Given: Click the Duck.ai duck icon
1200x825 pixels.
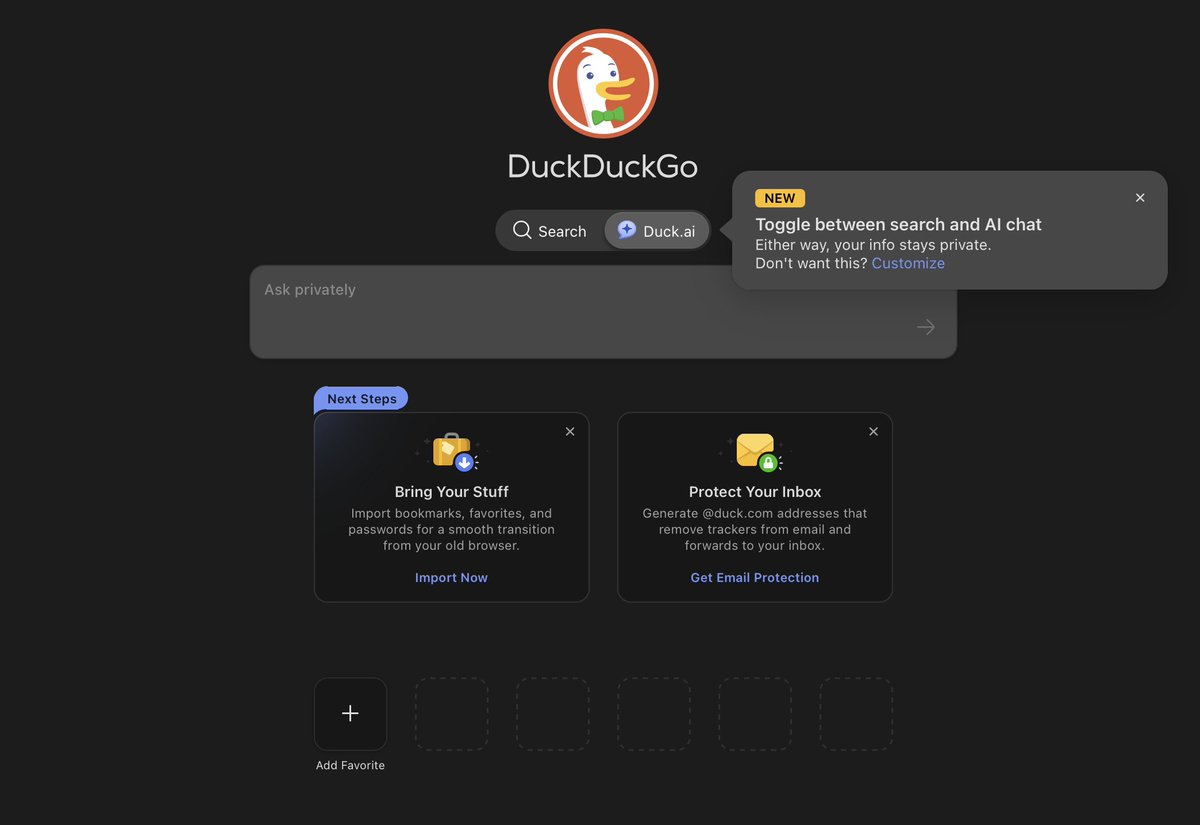Looking at the screenshot, I should pyautogui.click(x=626, y=230).
